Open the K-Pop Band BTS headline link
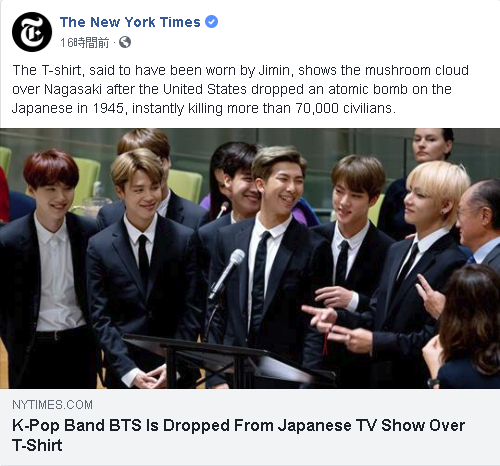The width and height of the screenshot is (500, 466). (x=238, y=426)
